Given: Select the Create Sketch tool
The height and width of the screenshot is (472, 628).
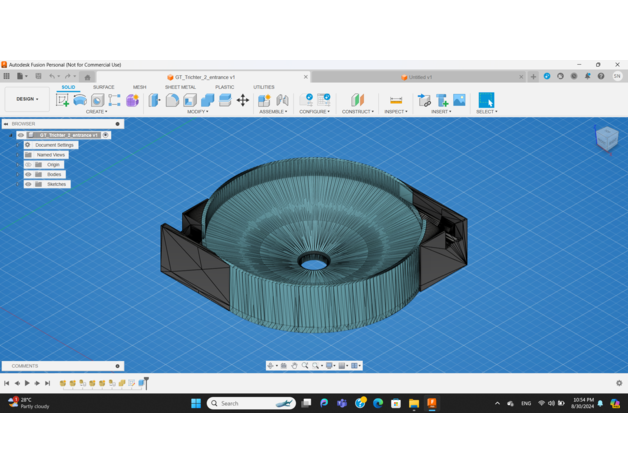Looking at the screenshot, I should (63, 100).
